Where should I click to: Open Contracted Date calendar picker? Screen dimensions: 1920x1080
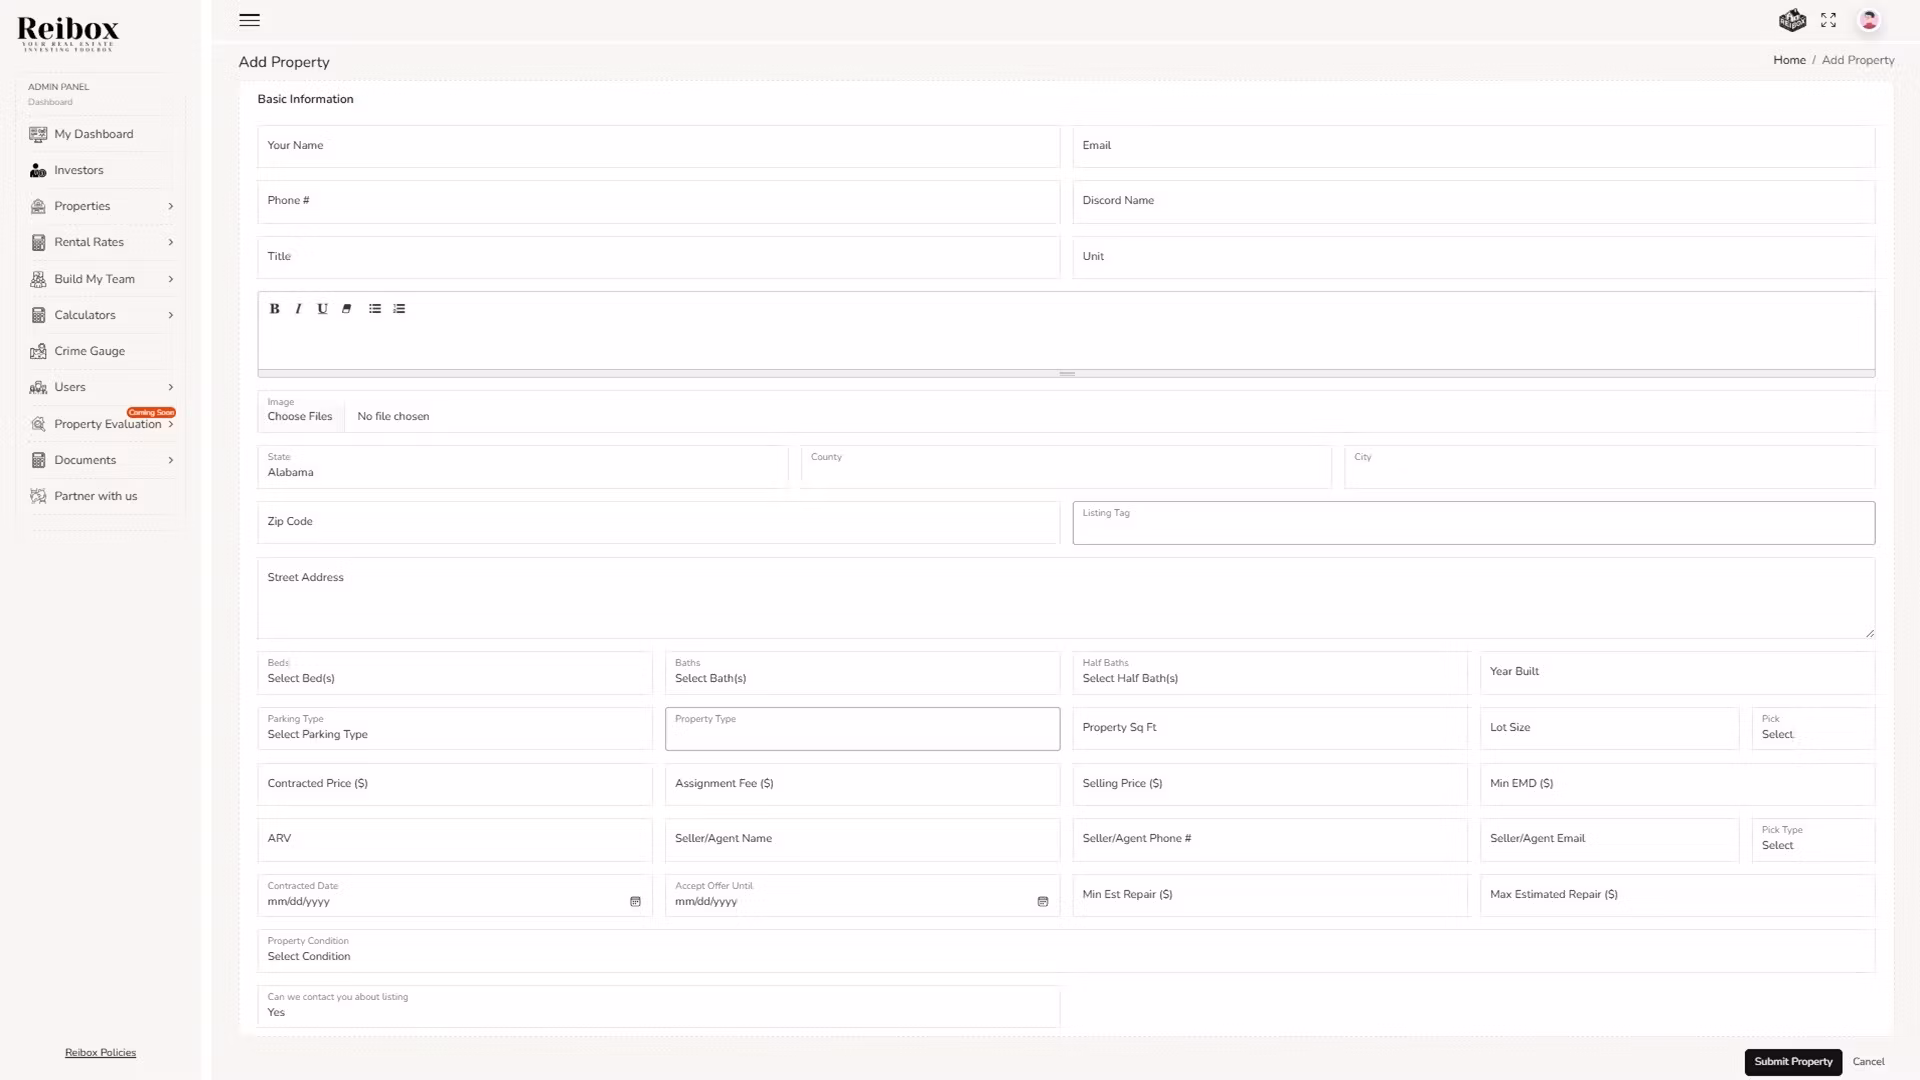635,902
